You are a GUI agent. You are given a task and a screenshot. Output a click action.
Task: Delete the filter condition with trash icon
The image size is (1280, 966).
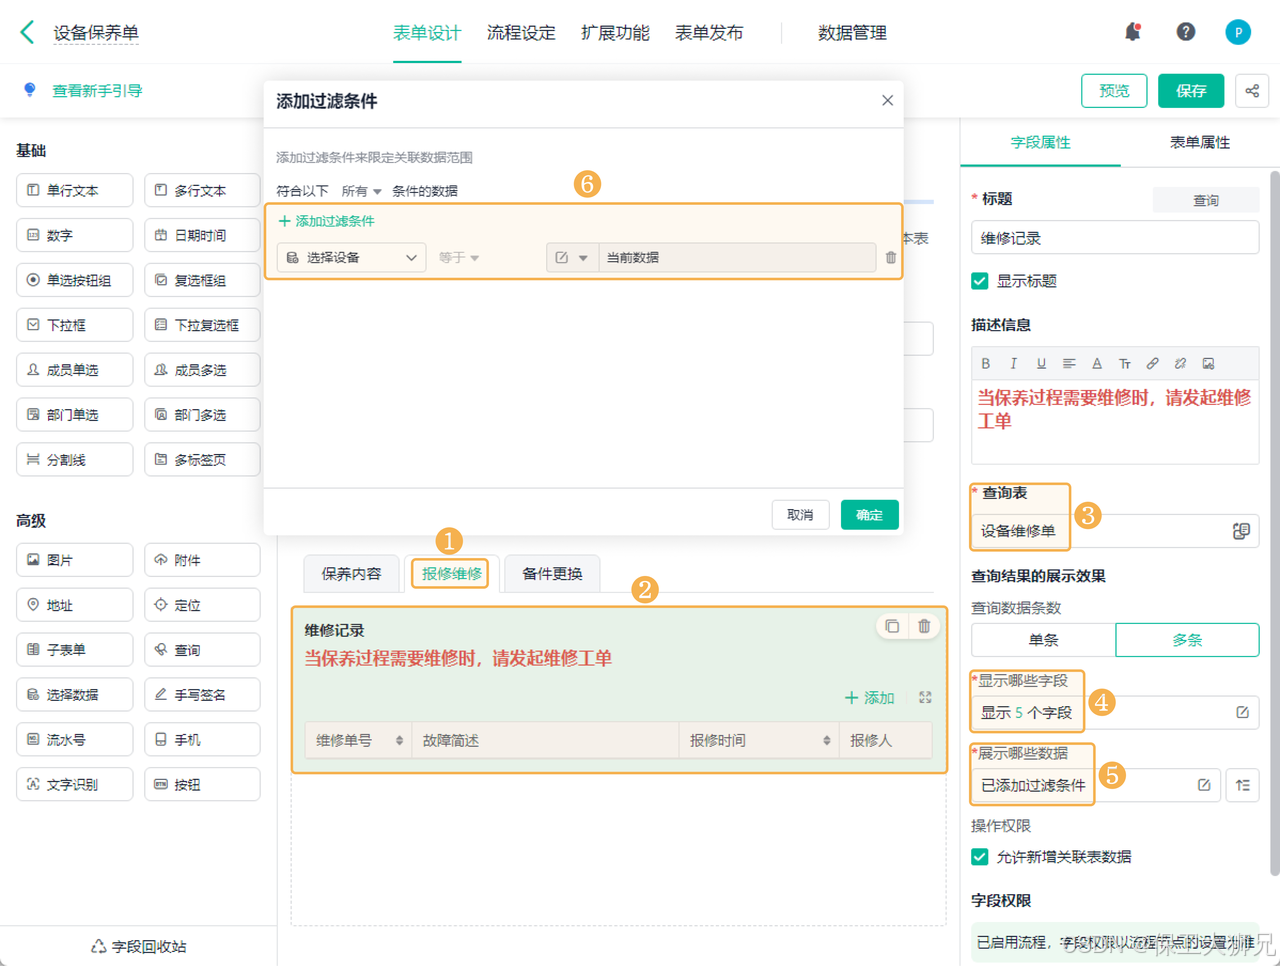point(891,258)
